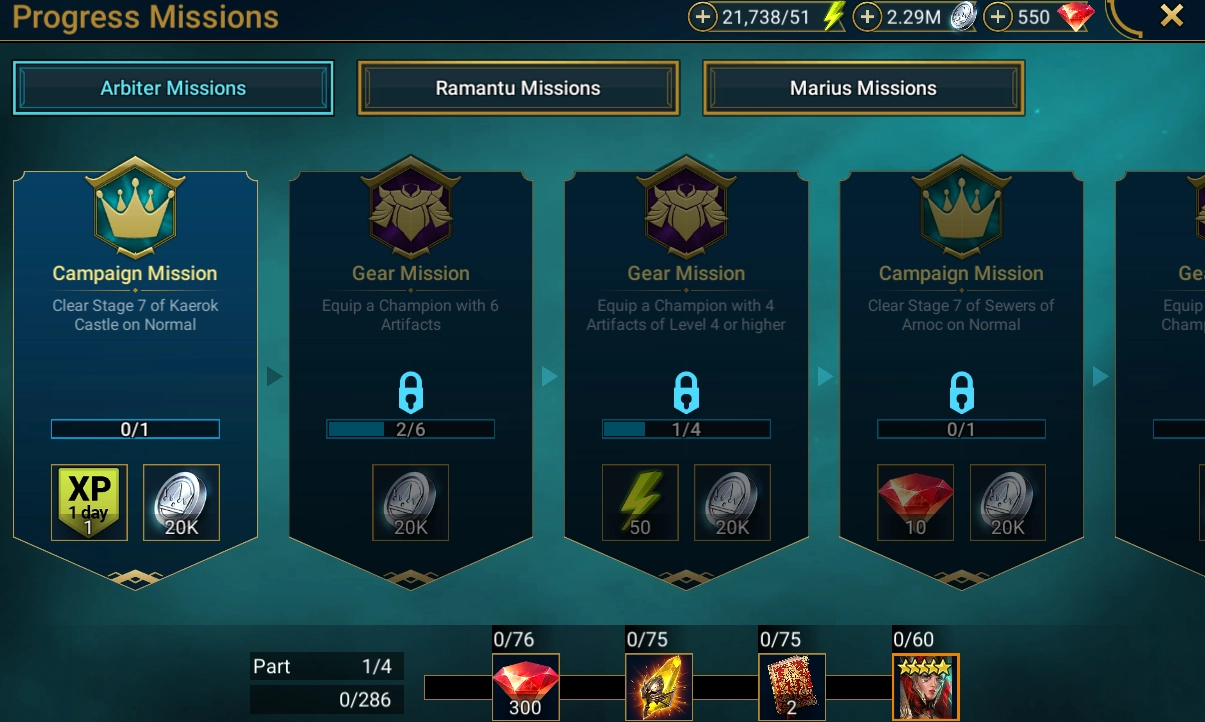Image resolution: width=1205 pixels, height=722 pixels.
Task: Select the 300 gems milestone reward
Action: 525,687
